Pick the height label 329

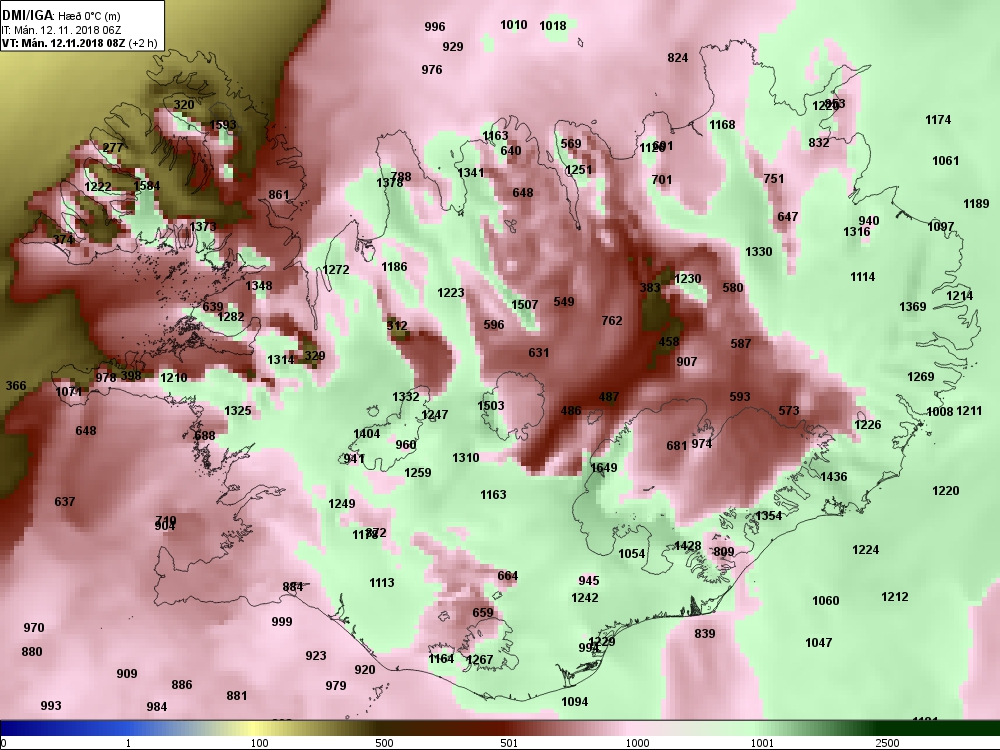pyautogui.click(x=314, y=356)
